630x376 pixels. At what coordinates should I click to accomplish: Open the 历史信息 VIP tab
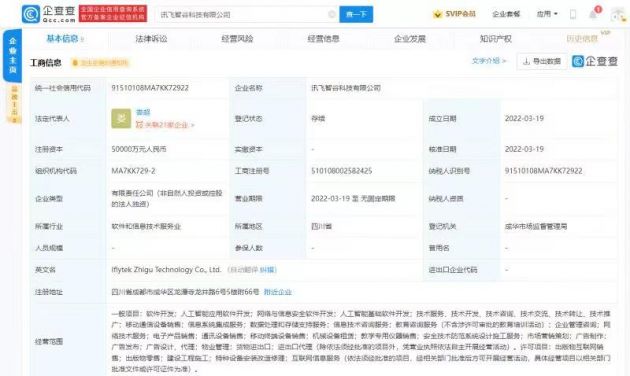pyautogui.click(x=582, y=39)
